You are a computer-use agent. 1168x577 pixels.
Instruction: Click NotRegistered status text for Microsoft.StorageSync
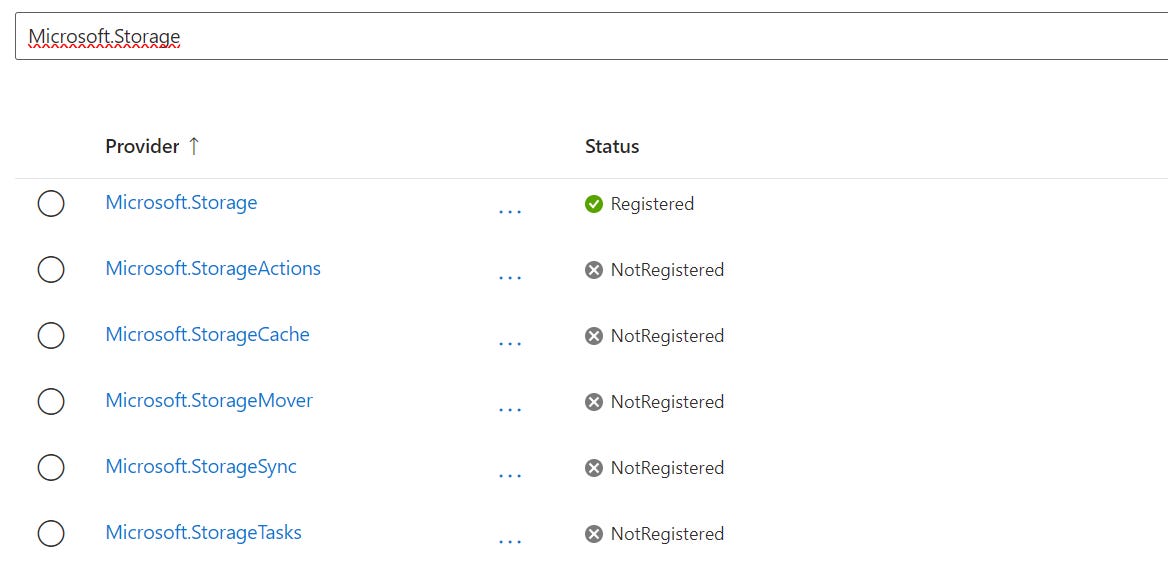667,468
